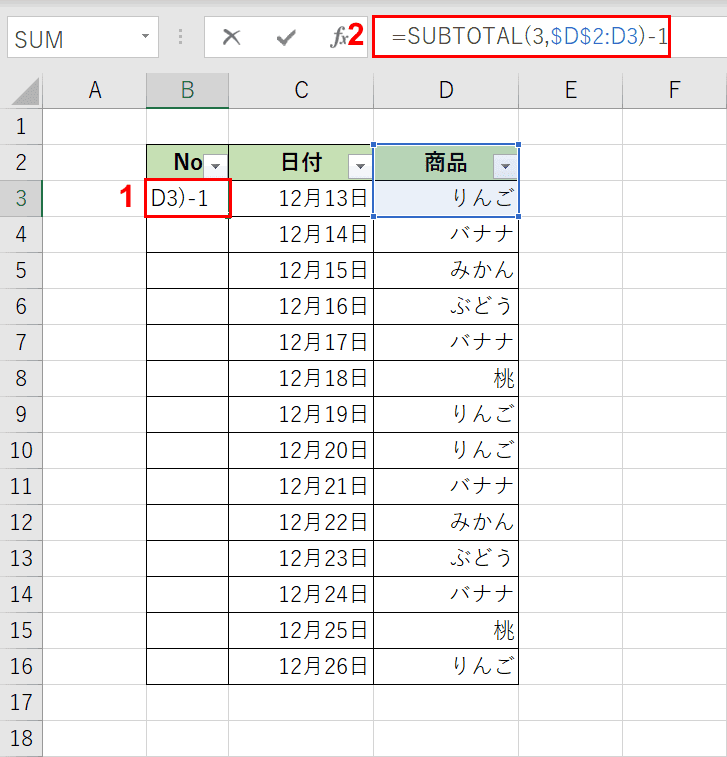Click cell with date 12月22日
This screenshot has height=757, width=727.
(x=301, y=522)
